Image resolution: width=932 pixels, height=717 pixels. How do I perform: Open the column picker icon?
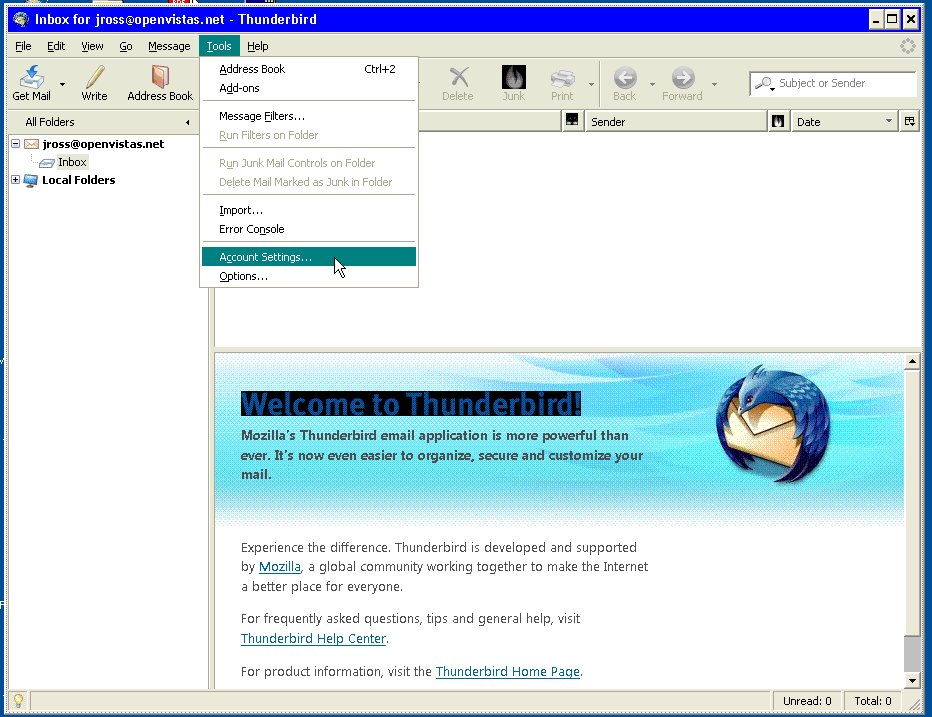point(909,121)
